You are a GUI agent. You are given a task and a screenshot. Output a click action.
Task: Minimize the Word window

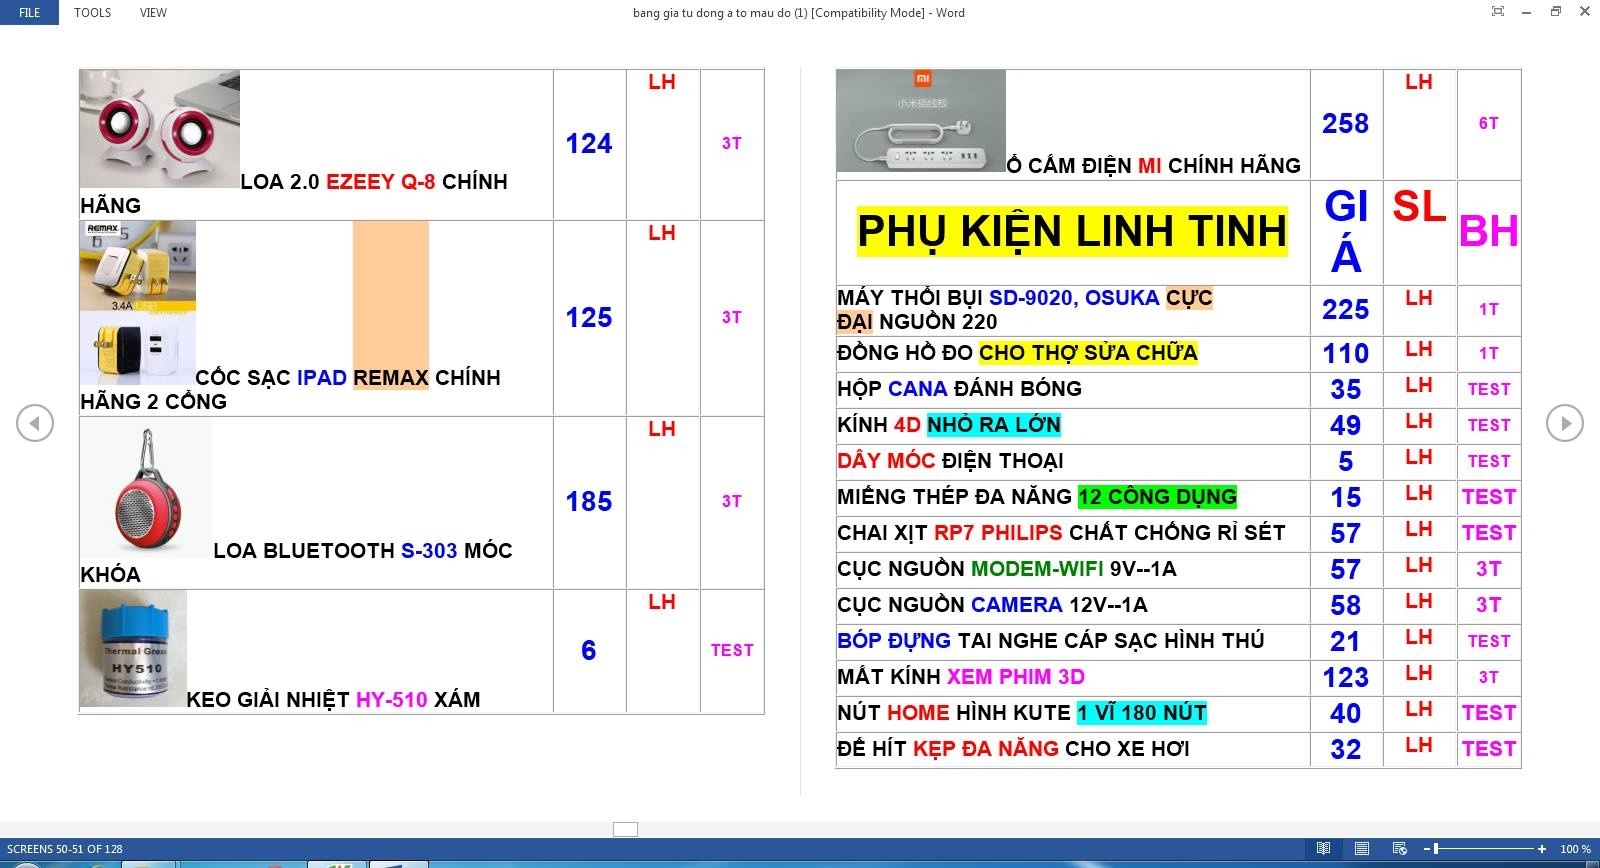[1526, 12]
